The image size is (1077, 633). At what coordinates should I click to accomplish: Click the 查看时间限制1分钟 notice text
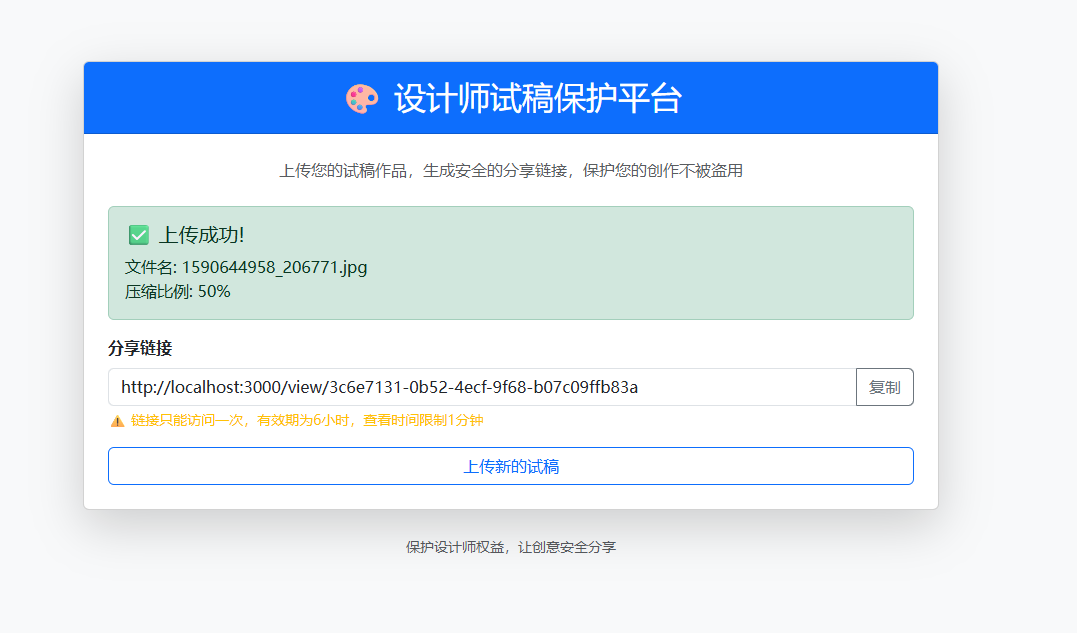(423, 421)
